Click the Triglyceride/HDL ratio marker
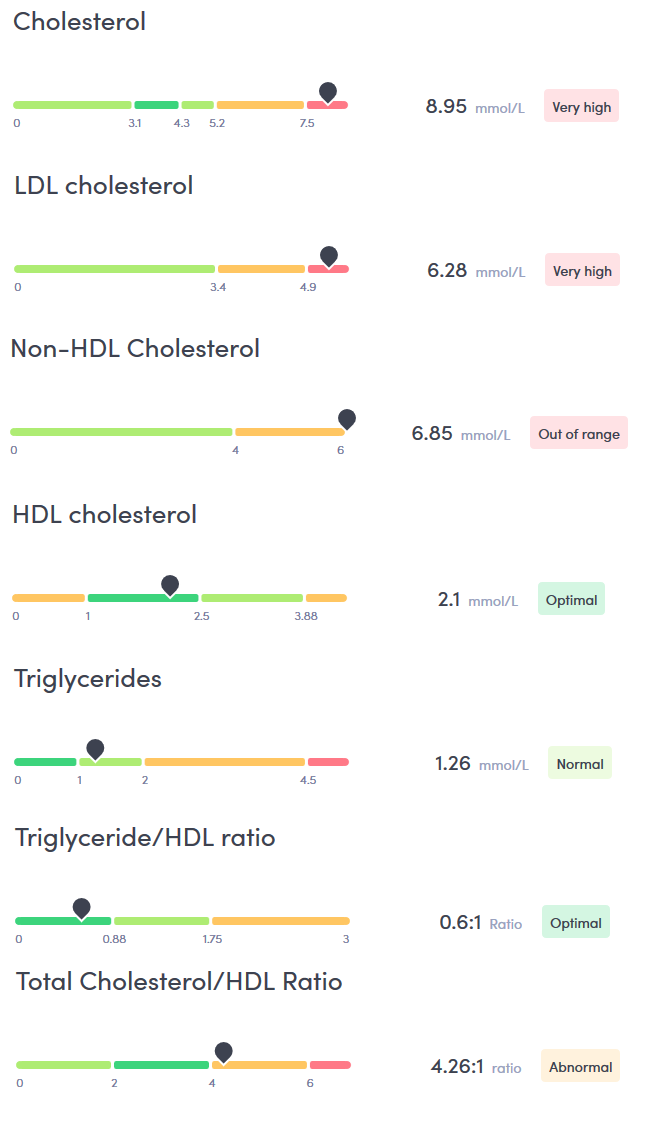Image resolution: width=659 pixels, height=1128 pixels. tap(82, 907)
